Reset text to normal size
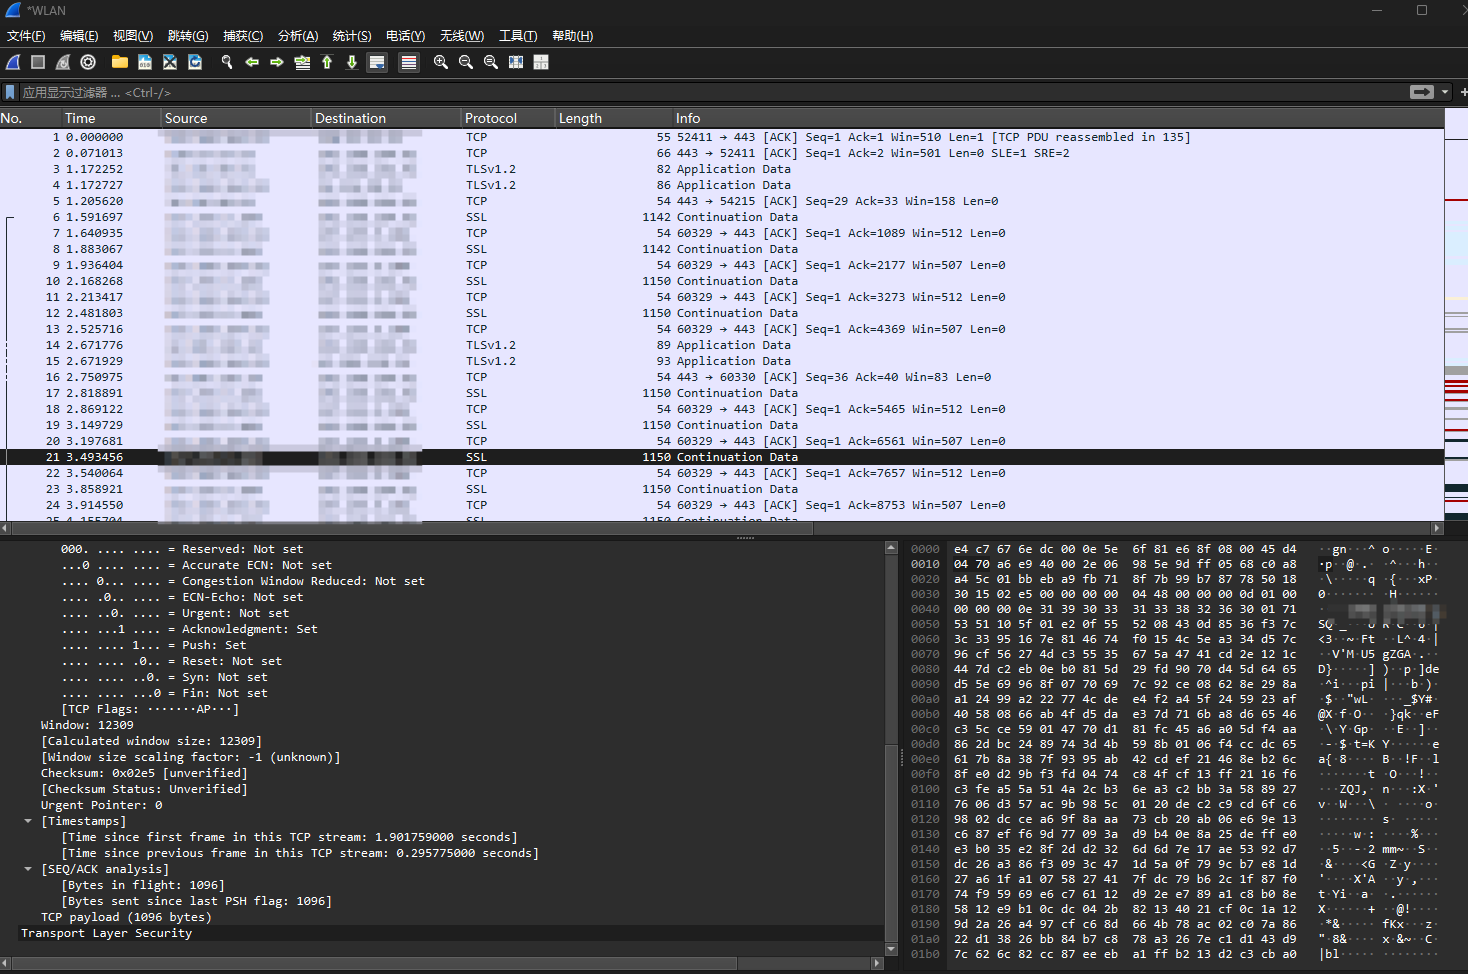 tap(490, 62)
